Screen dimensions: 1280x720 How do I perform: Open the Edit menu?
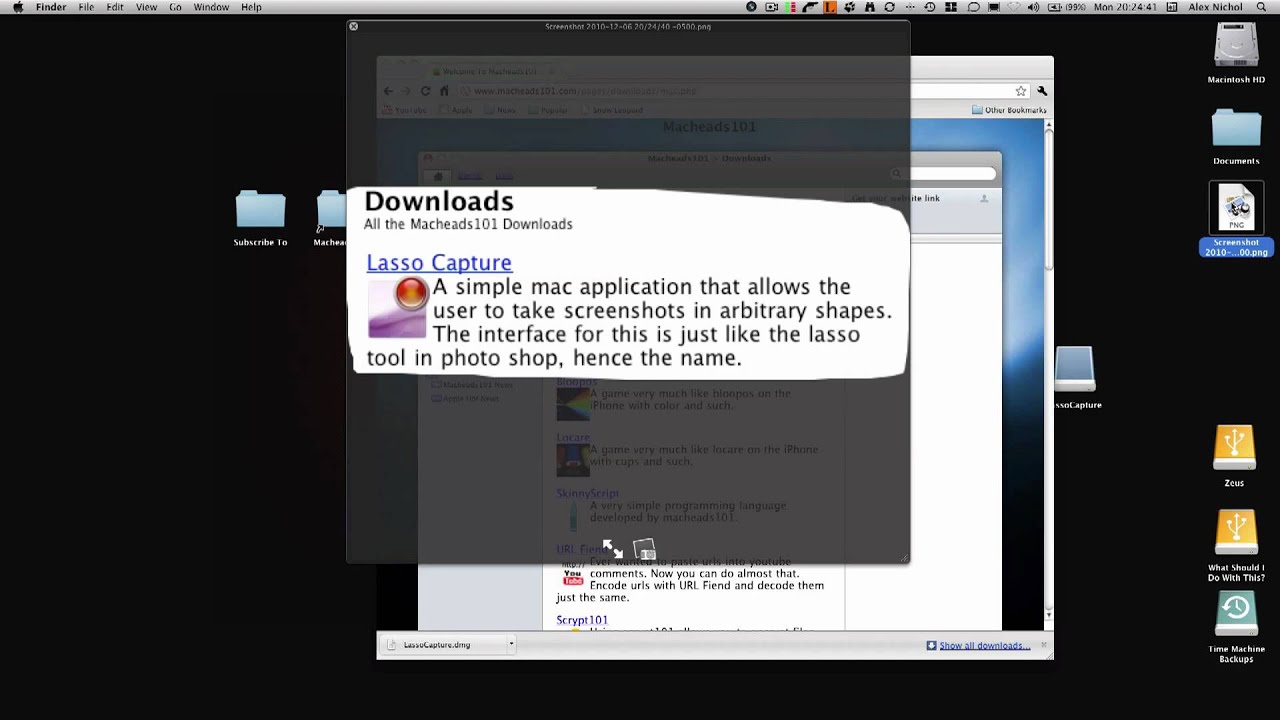115,7
